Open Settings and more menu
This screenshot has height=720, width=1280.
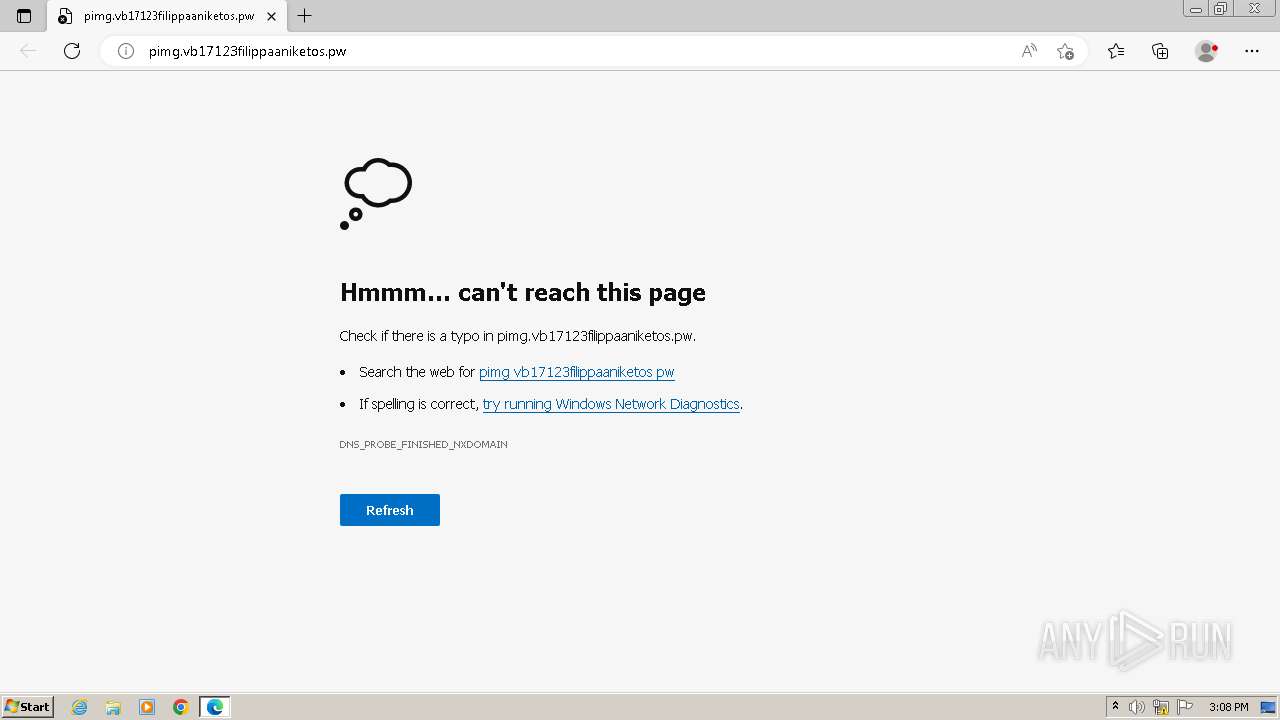coord(1252,51)
